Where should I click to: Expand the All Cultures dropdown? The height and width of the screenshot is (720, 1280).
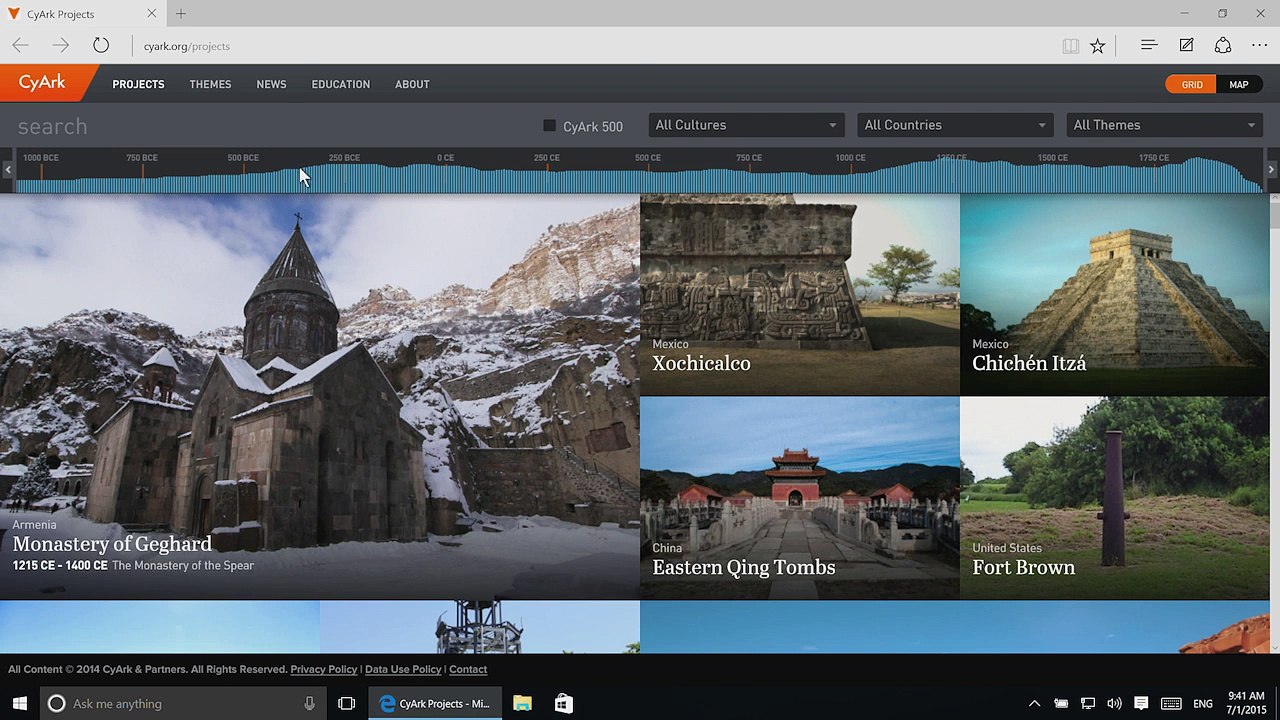(745, 125)
